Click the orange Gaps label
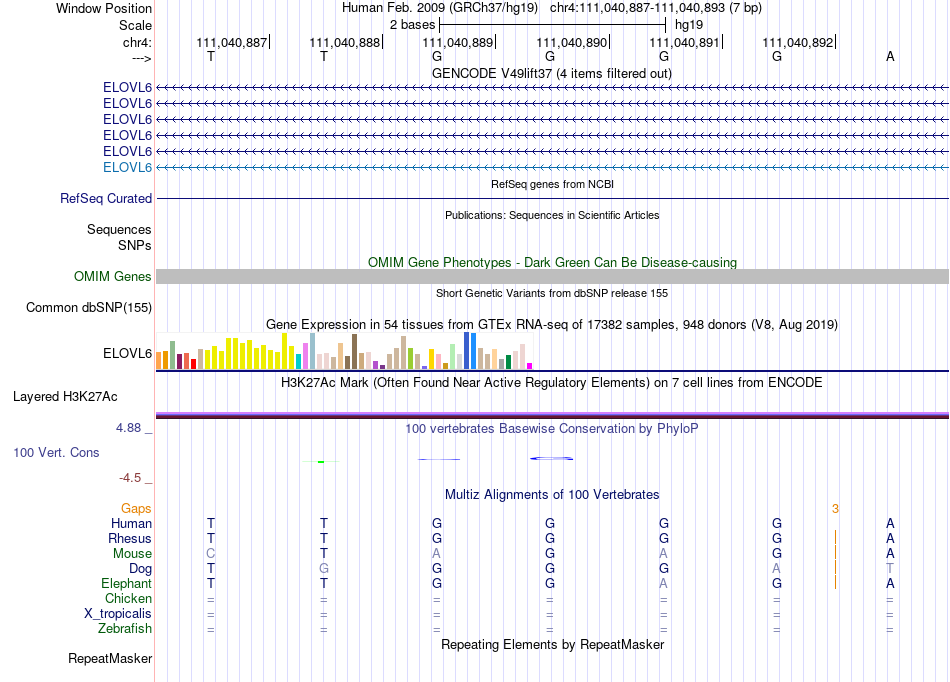The image size is (950, 682). pyautogui.click(x=136, y=509)
